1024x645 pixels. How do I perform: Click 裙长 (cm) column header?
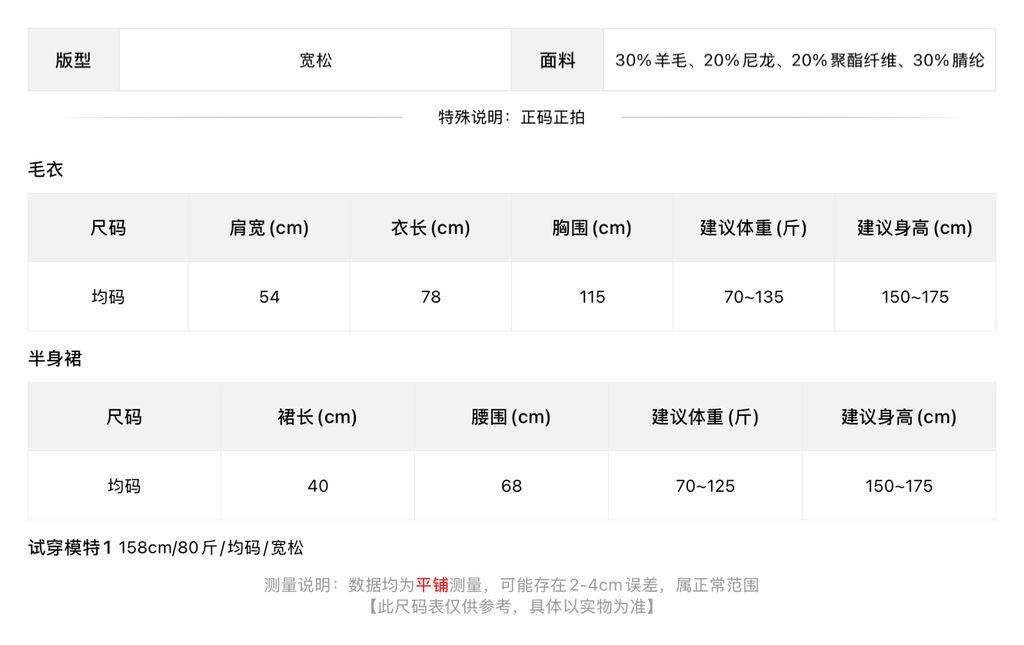coord(317,417)
